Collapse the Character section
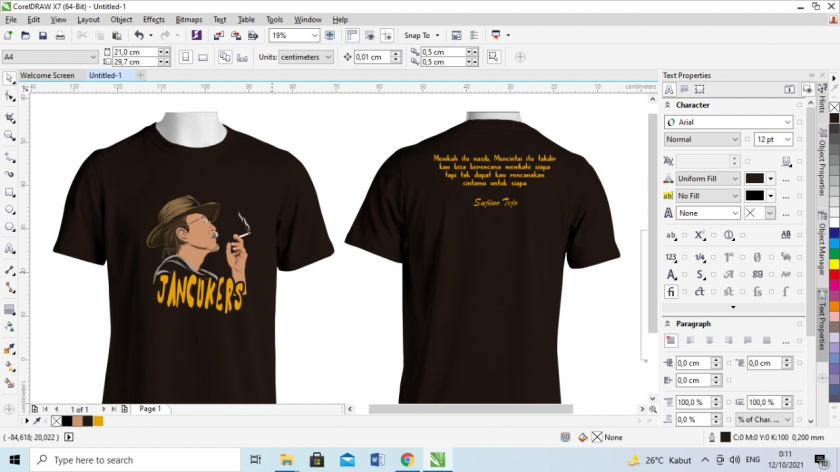 point(668,105)
